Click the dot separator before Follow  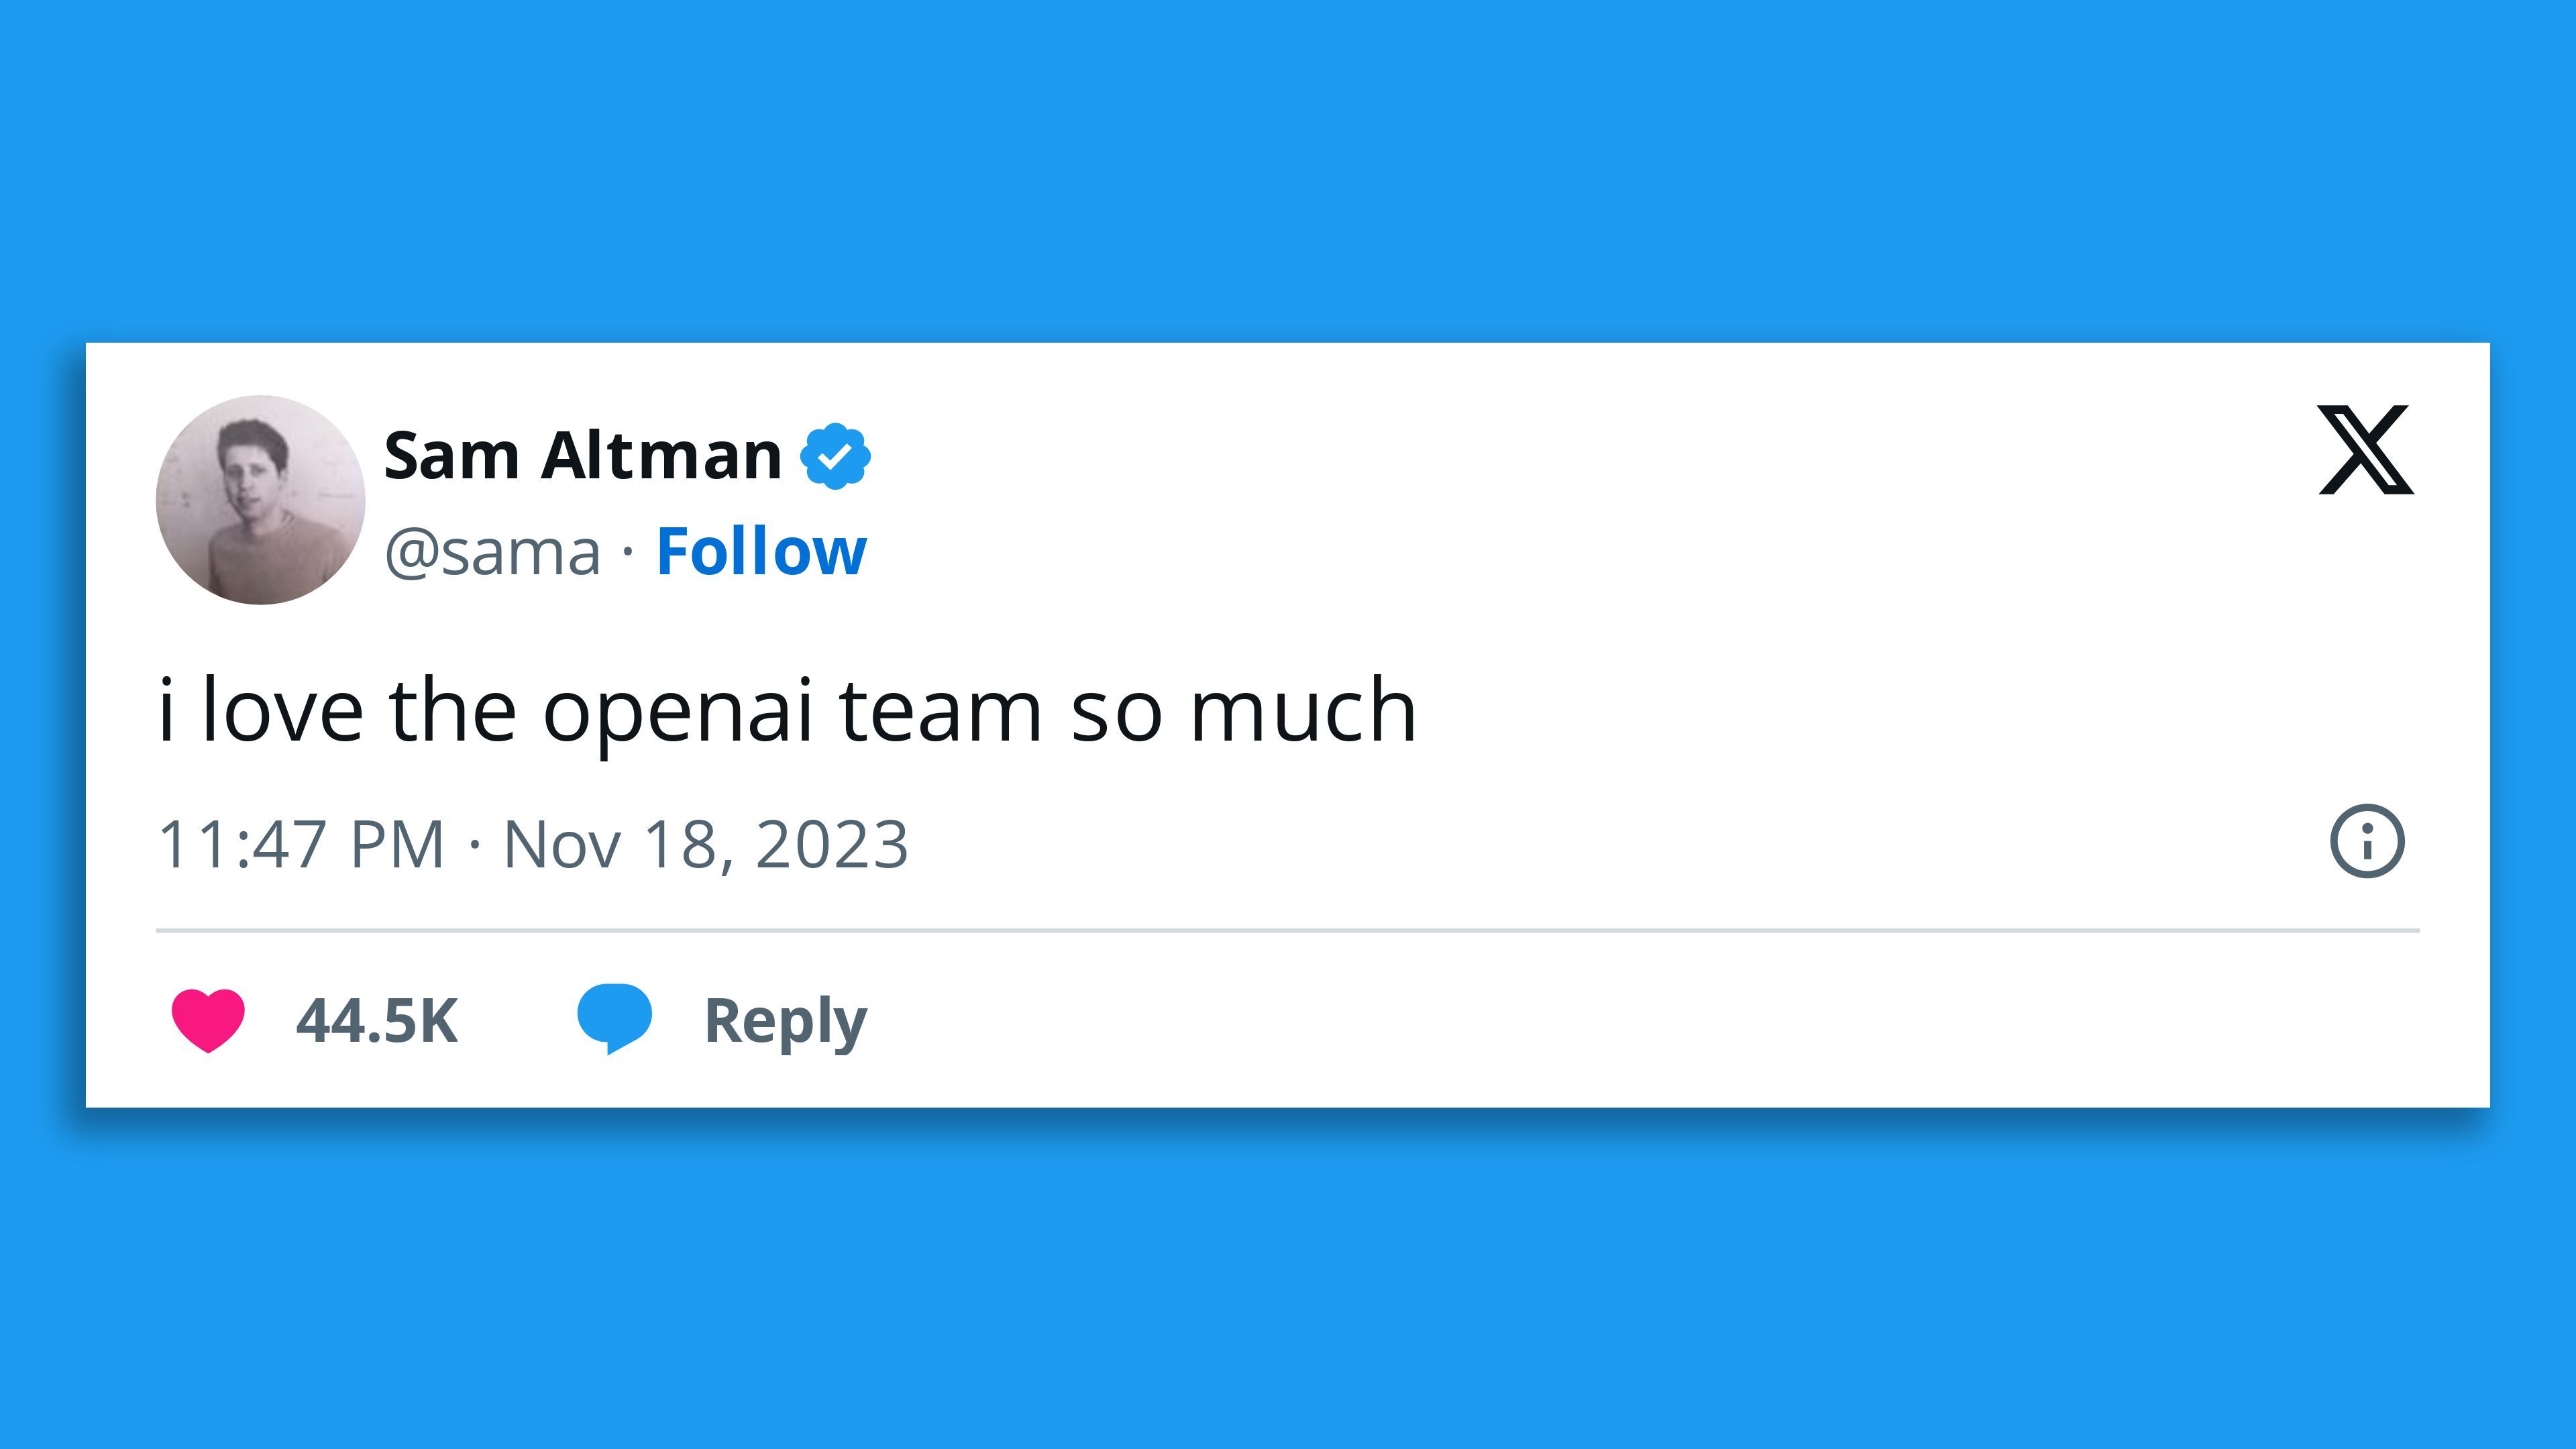point(628,552)
